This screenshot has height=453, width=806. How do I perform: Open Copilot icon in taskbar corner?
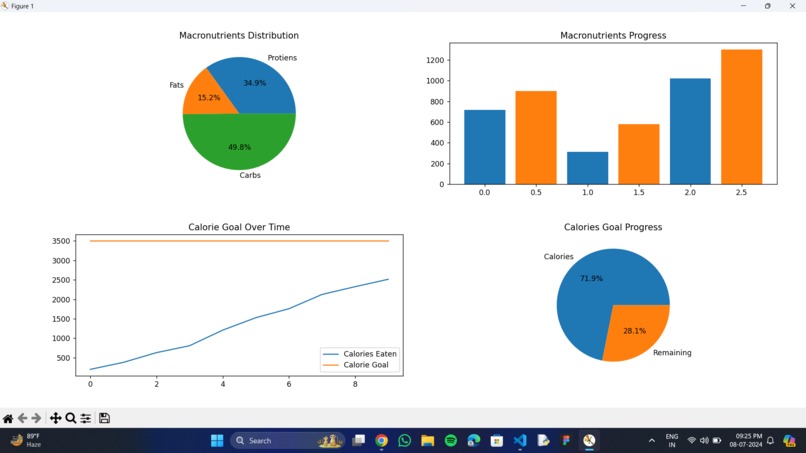789,441
